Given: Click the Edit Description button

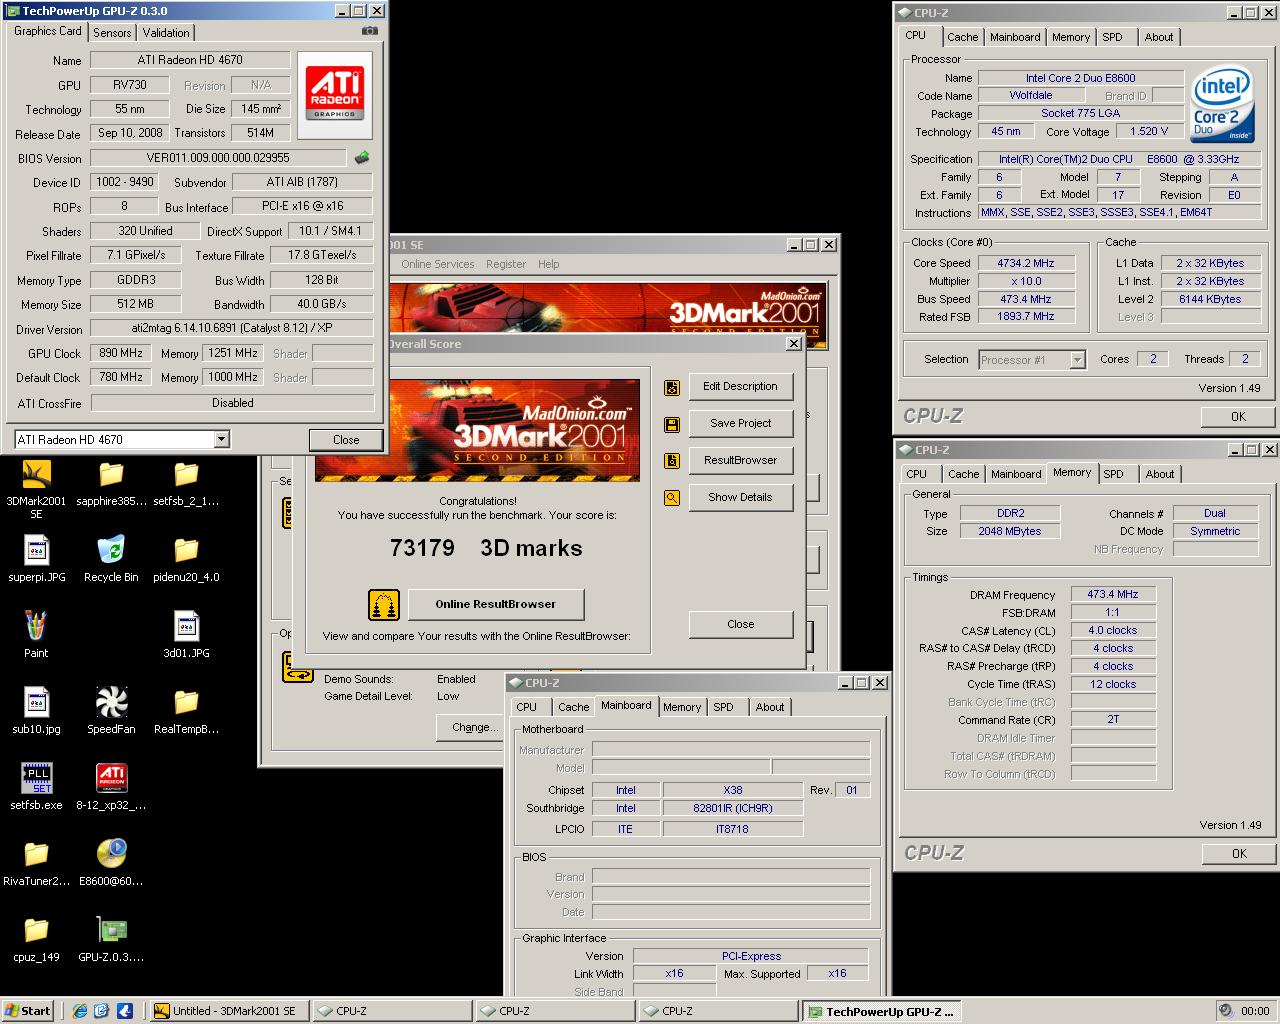Looking at the screenshot, I should coord(740,387).
